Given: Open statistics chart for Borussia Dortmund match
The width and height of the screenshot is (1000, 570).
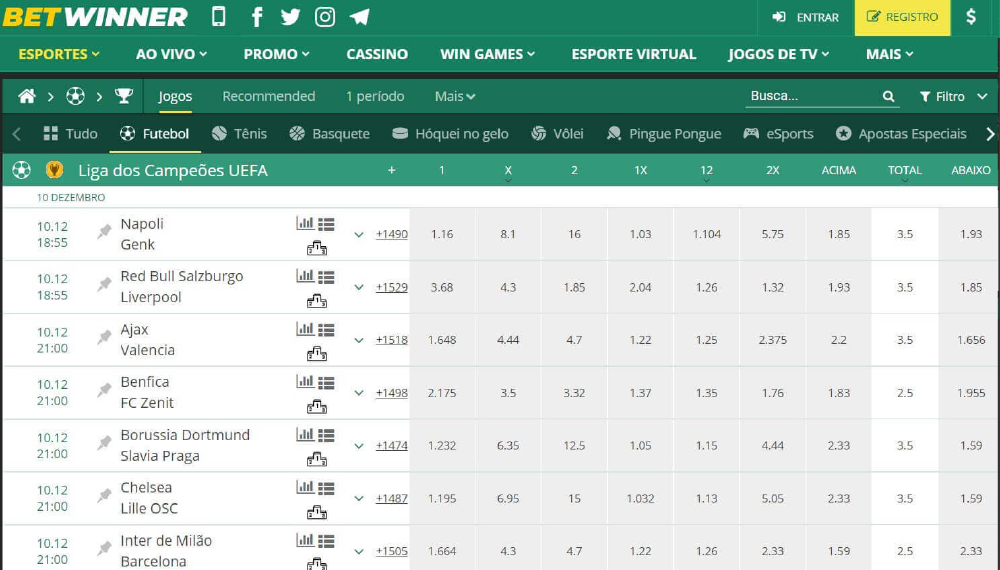Looking at the screenshot, I should point(305,435).
